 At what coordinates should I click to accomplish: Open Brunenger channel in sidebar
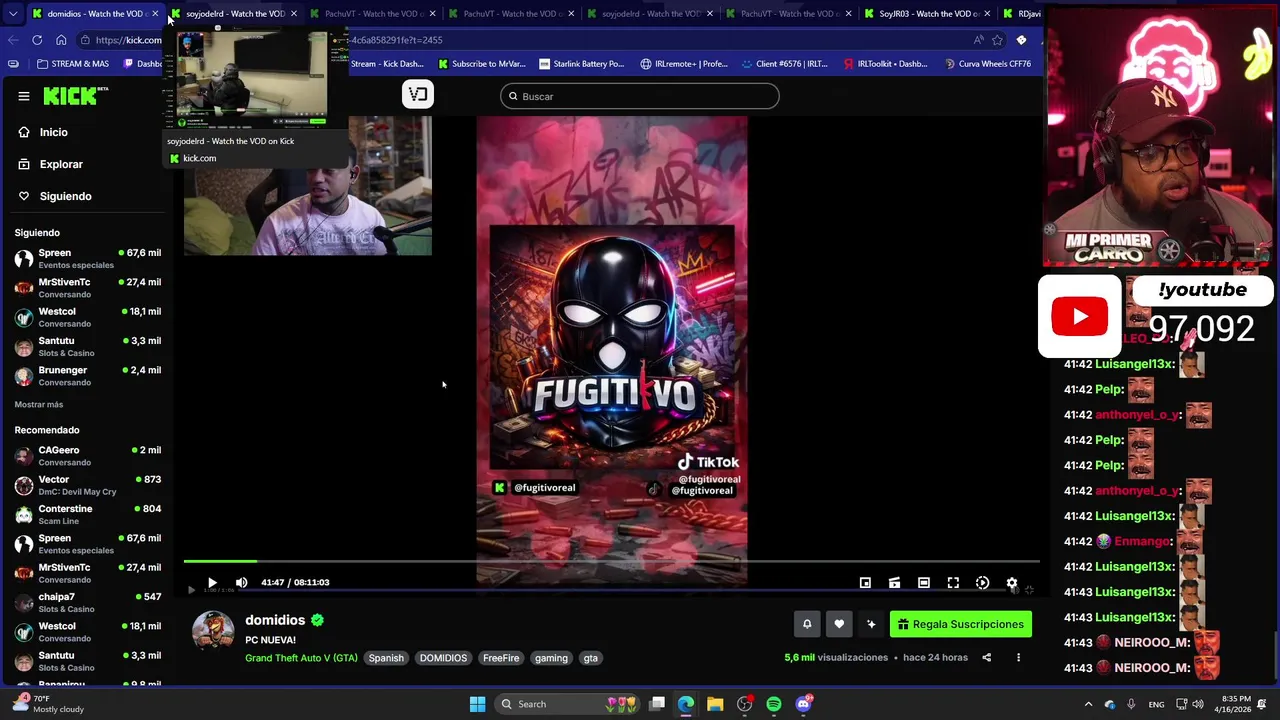pos(88,375)
